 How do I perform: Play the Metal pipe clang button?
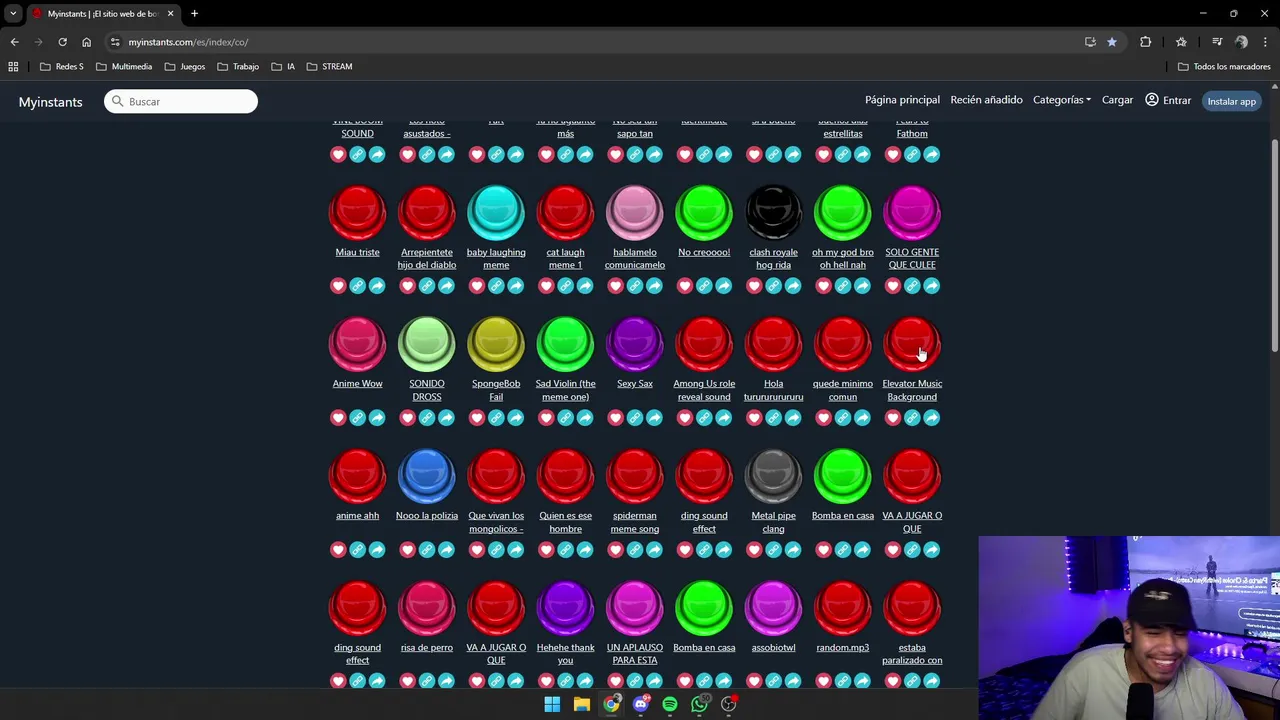773,477
